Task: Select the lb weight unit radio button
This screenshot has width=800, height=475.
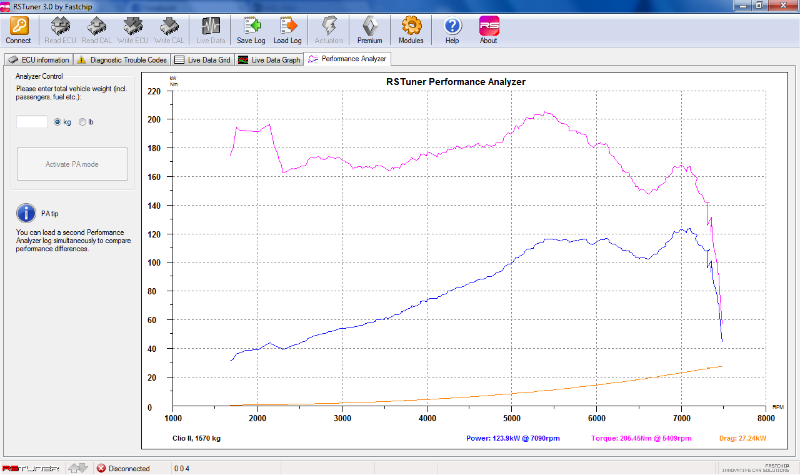Action: coord(82,122)
